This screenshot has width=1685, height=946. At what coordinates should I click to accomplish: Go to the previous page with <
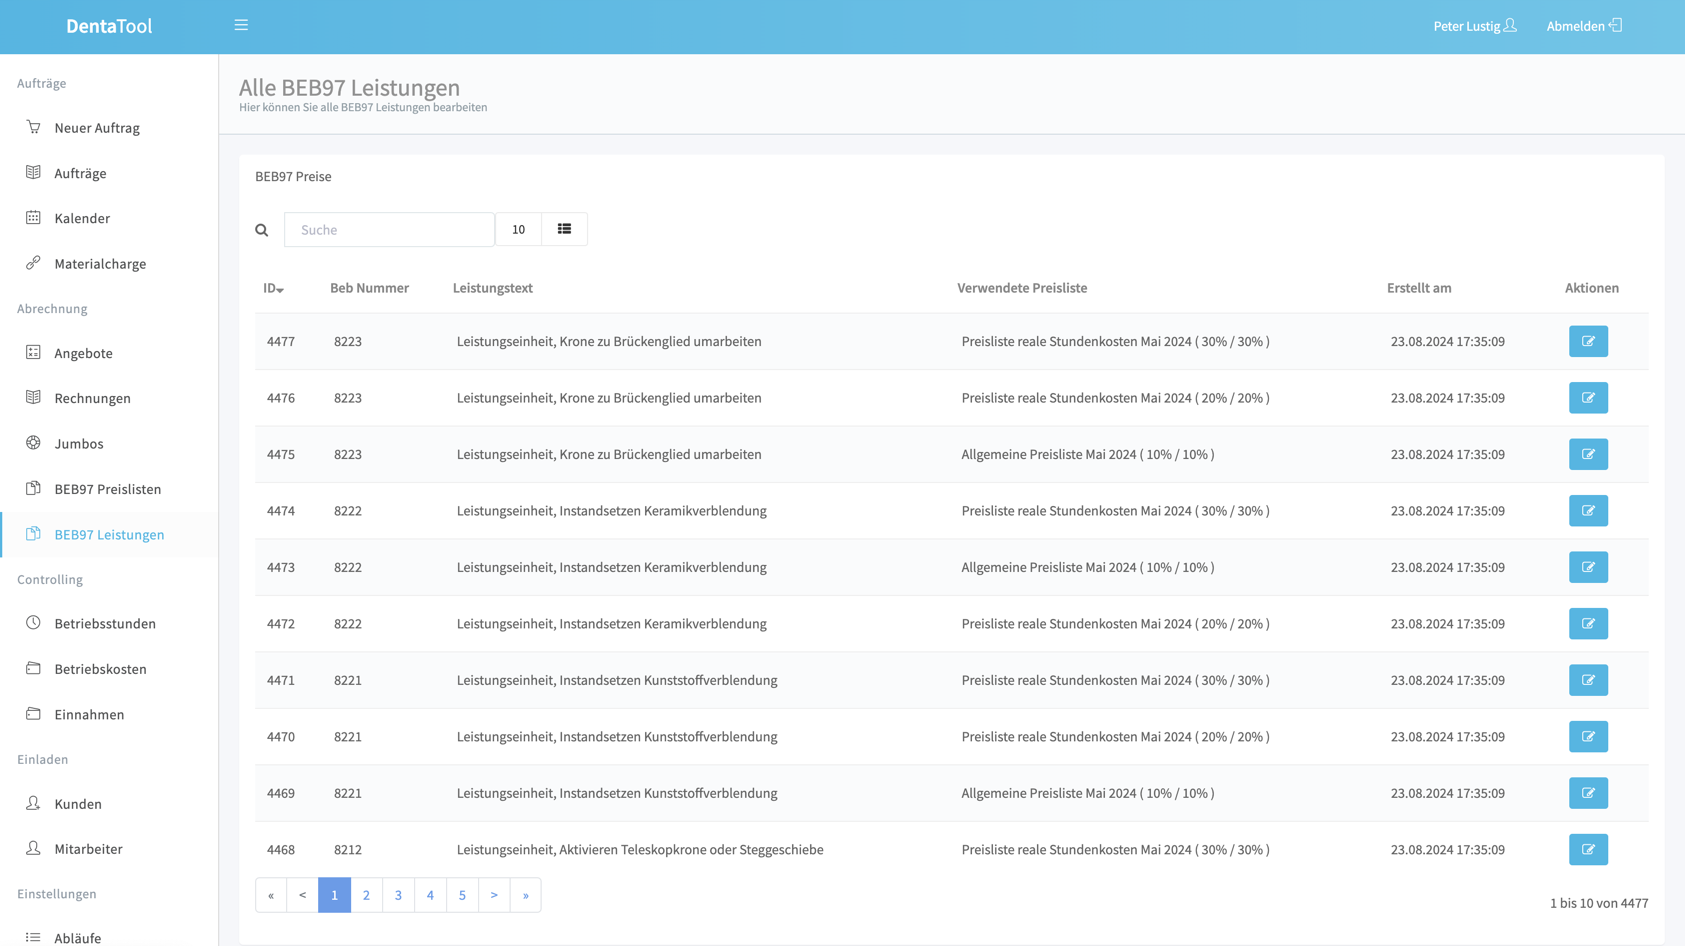click(x=303, y=895)
